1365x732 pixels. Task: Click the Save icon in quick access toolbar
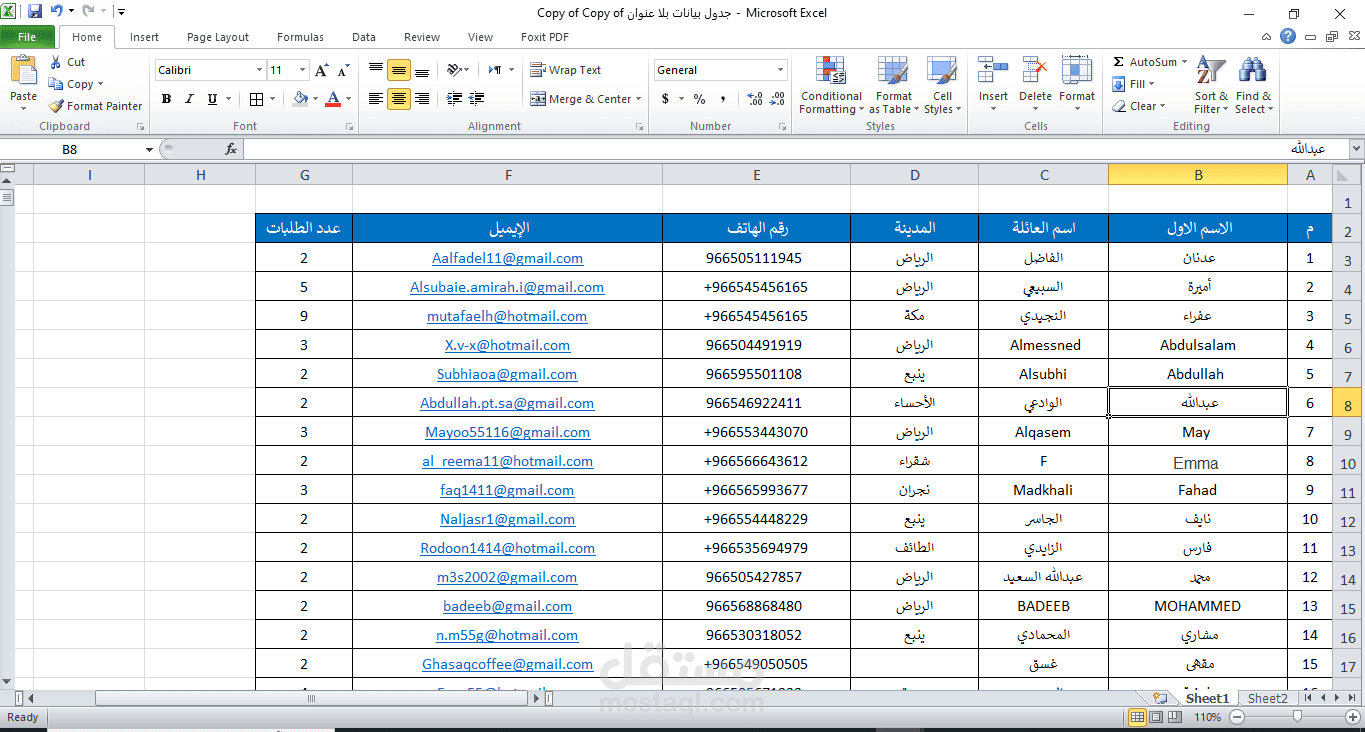(35, 12)
